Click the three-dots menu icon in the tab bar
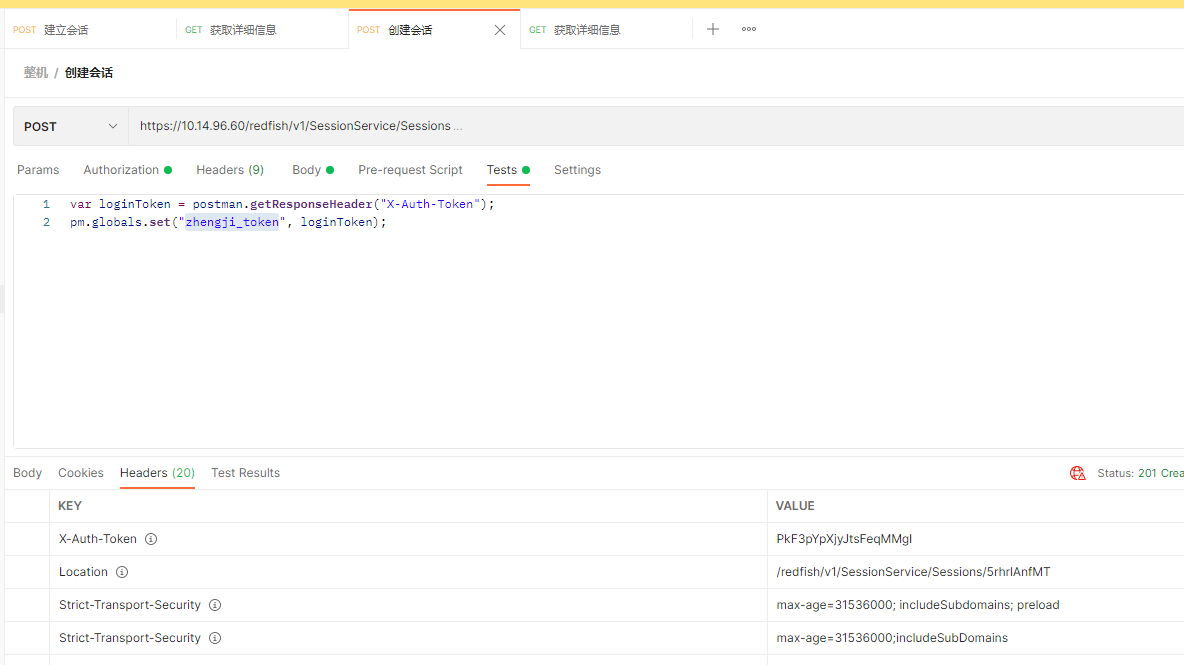This screenshot has width=1184, height=665. [748, 29]
